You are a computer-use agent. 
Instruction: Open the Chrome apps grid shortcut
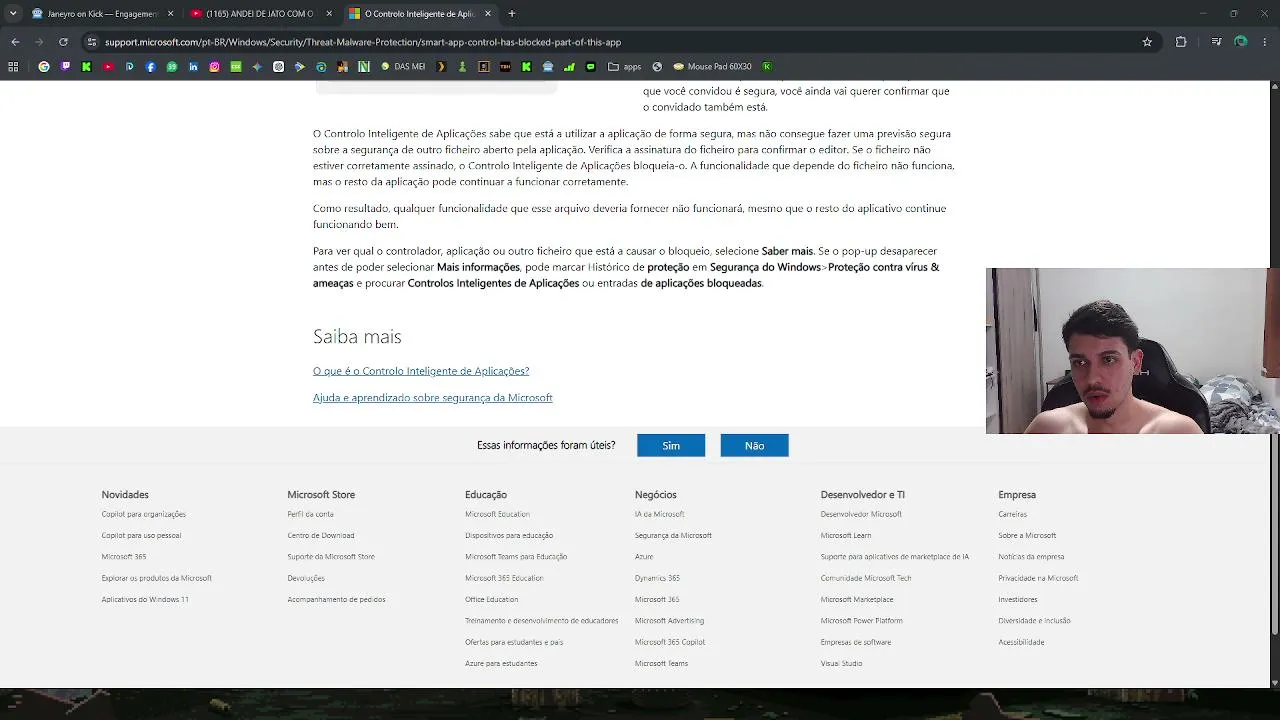coord(13,67)
